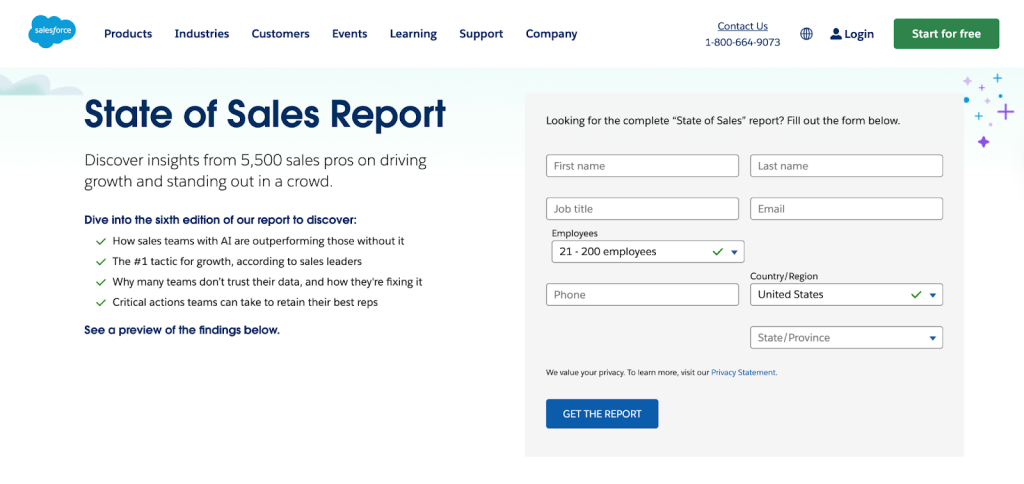Screen dimensions: 1024x484
Task: Click the Login person icon
Action: pos(836,34)
